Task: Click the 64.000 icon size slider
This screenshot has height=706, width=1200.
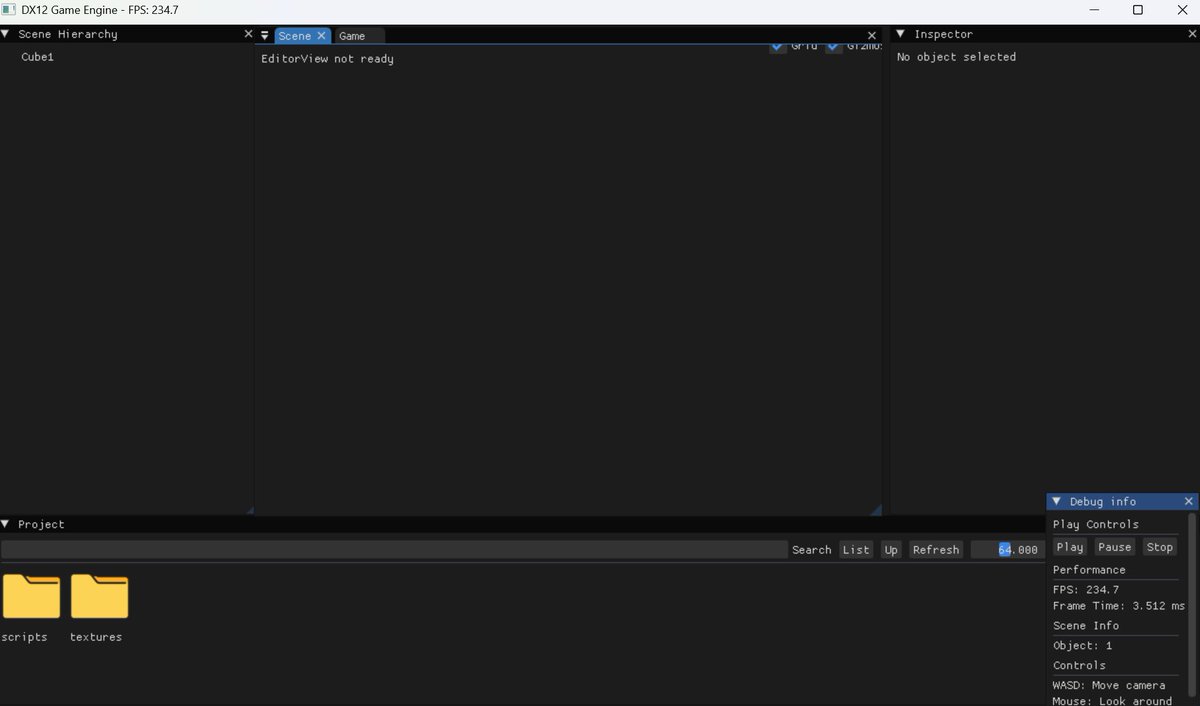Action: coord(1008,550)
